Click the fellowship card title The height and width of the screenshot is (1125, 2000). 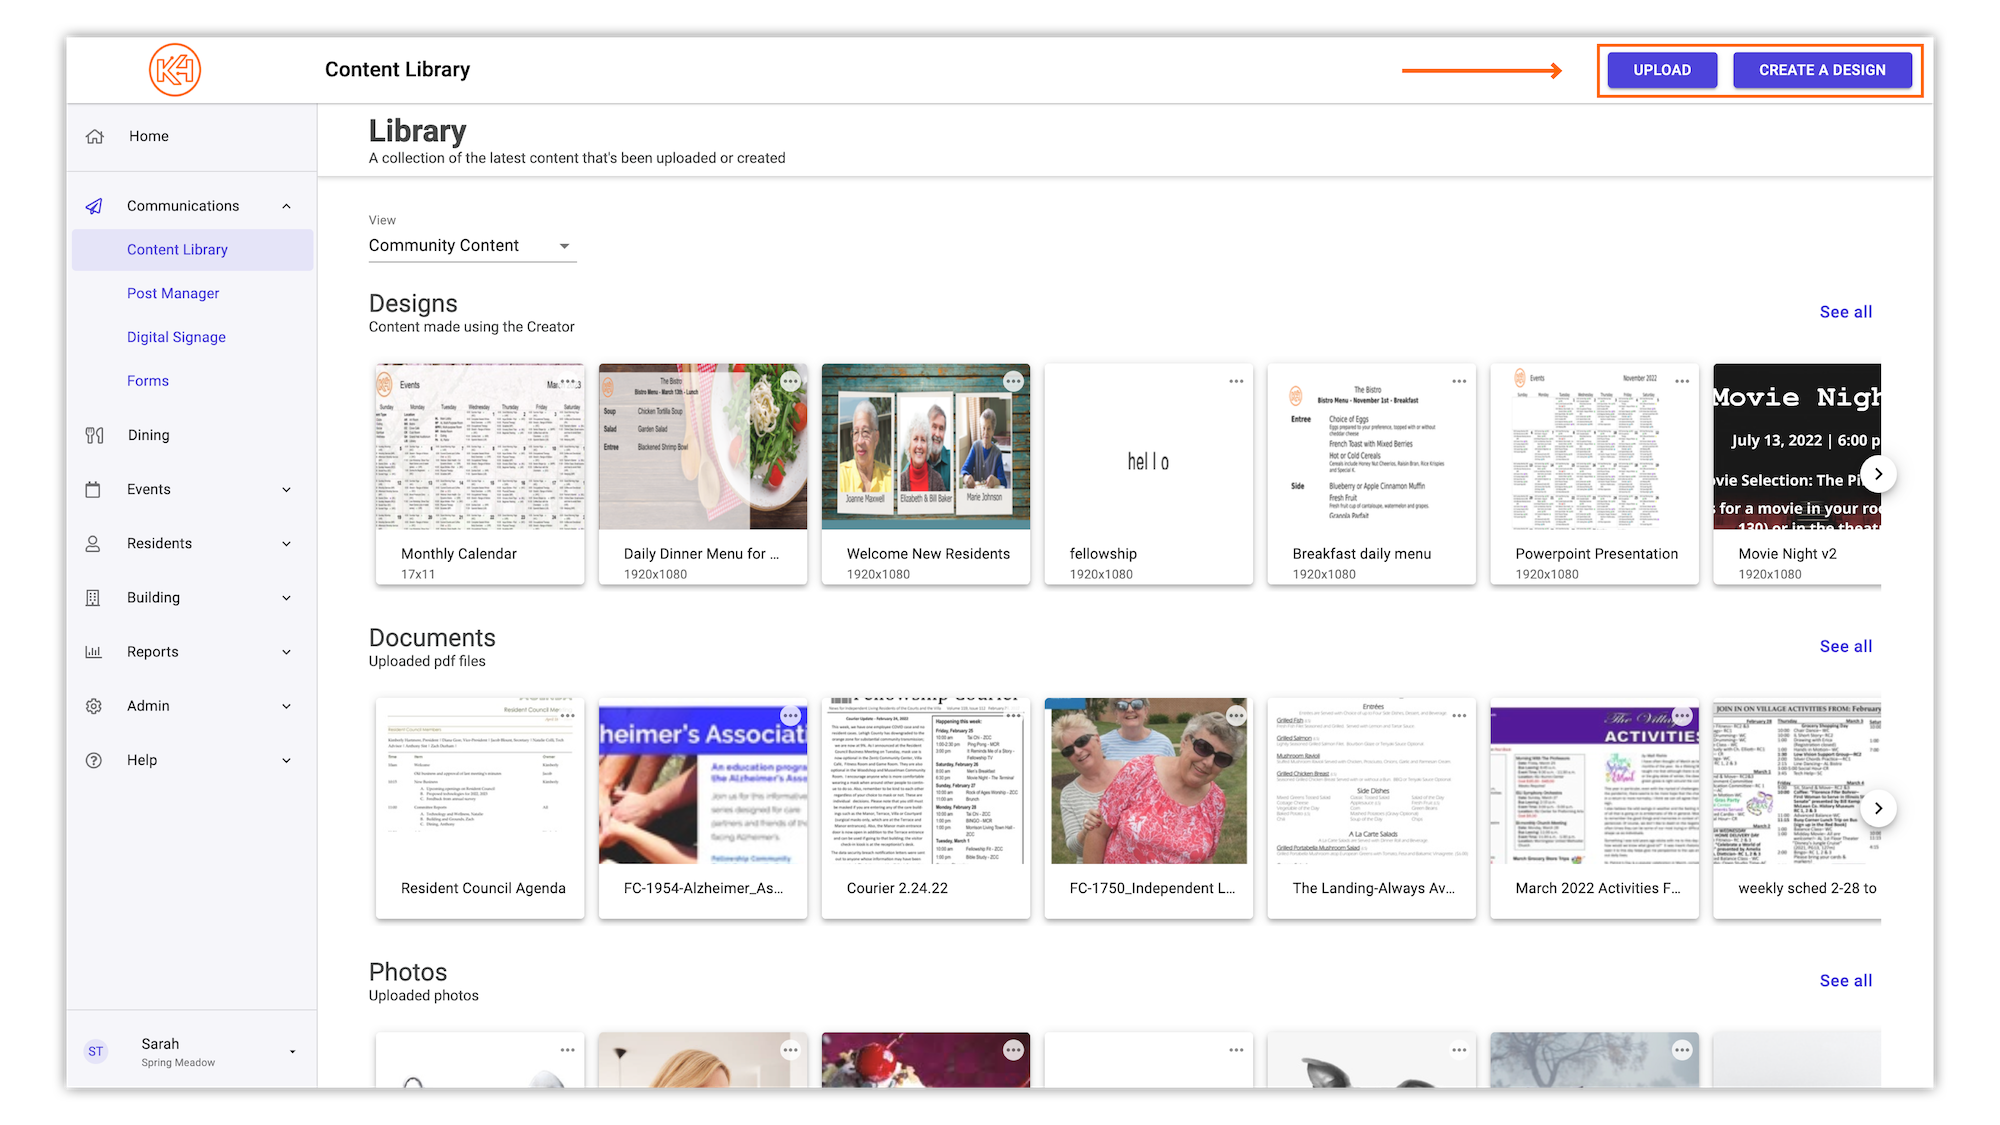[1103, 554]
